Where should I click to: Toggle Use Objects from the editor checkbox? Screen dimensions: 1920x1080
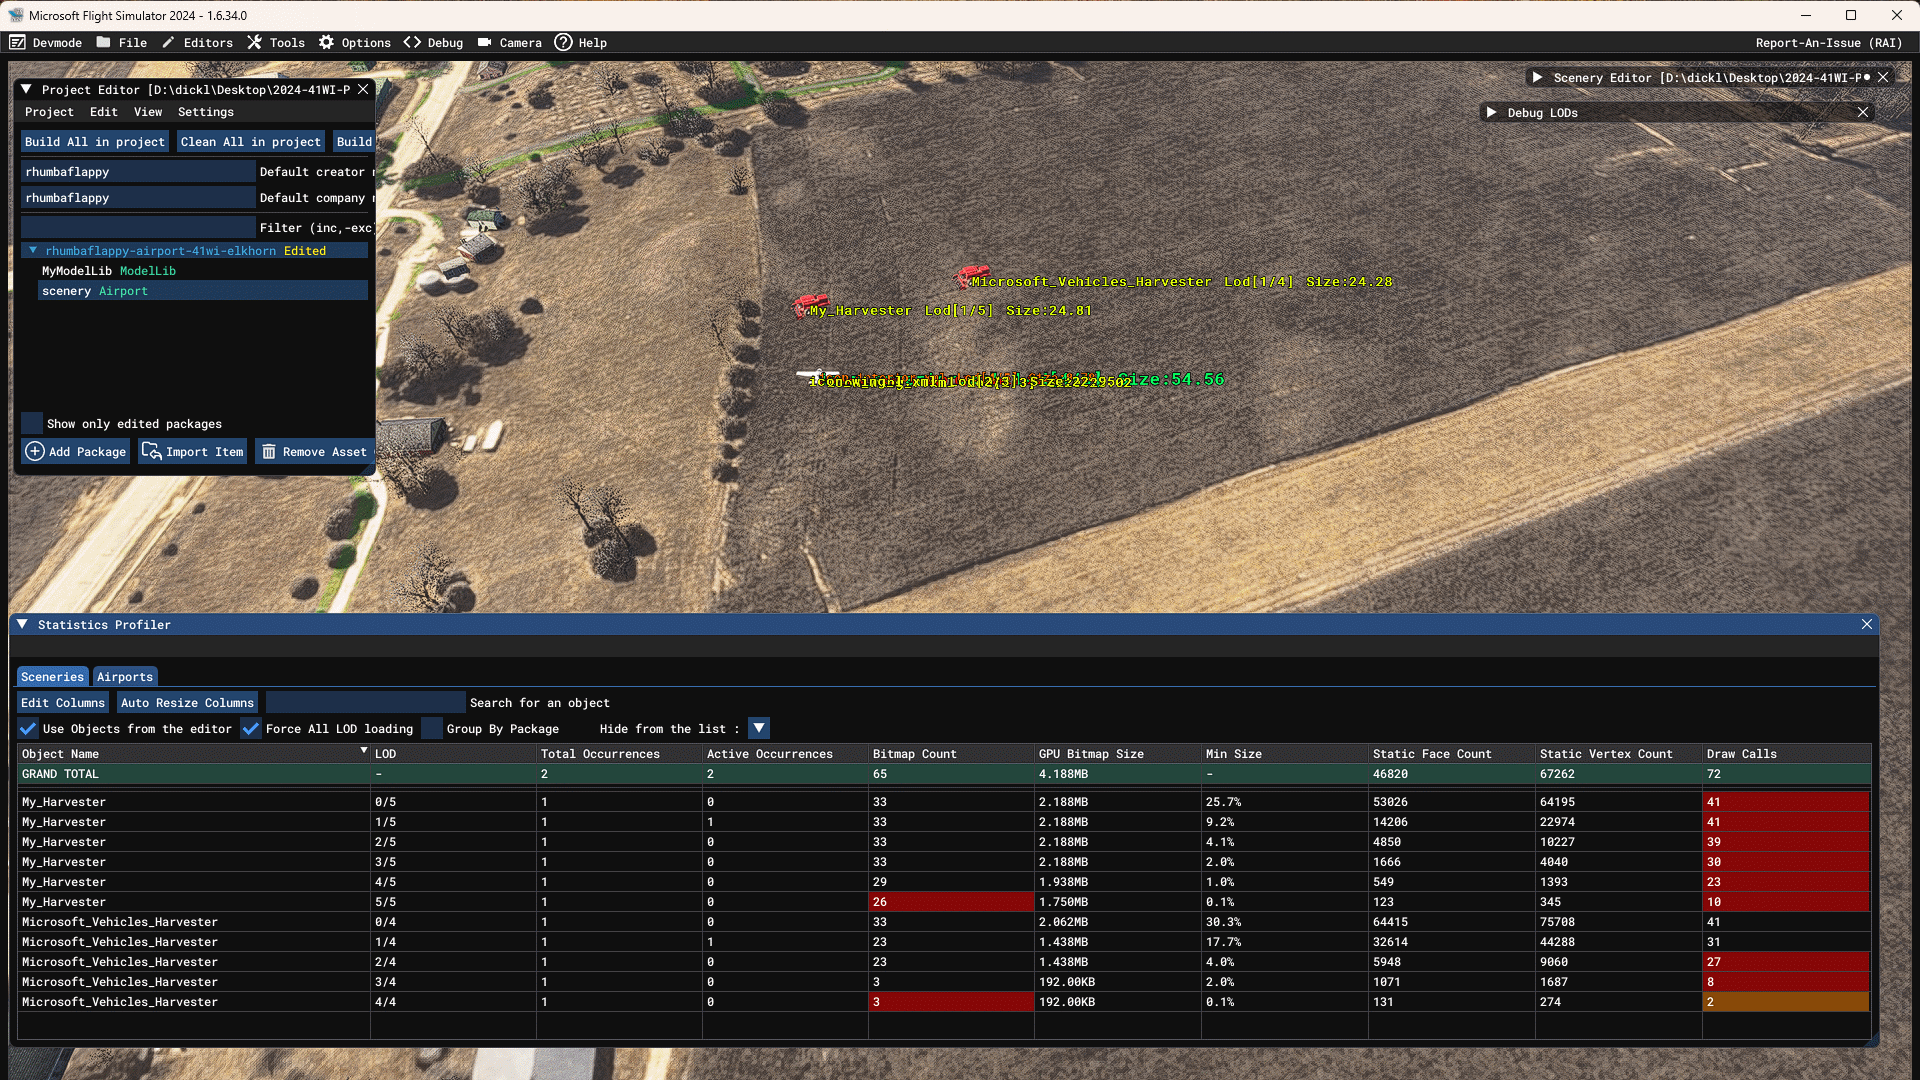[x=28, y=729]
